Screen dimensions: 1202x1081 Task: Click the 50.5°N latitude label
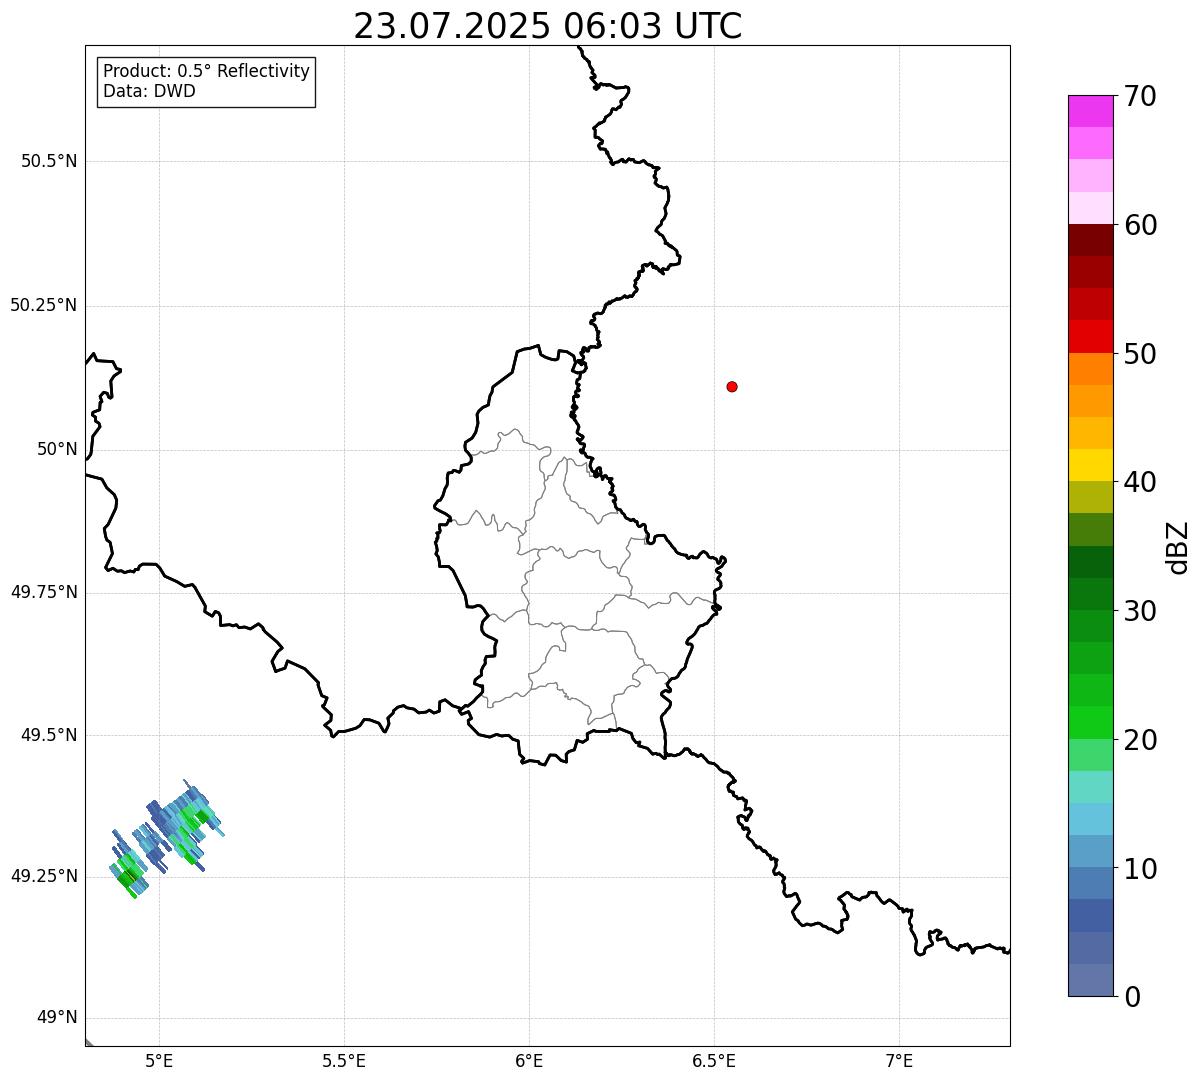(49, 161)
